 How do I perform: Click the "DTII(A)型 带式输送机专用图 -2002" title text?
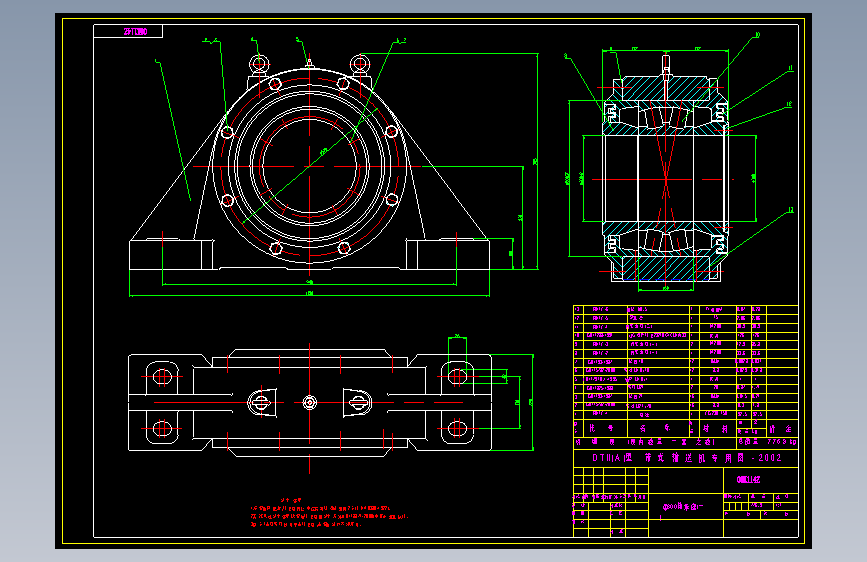coord(686,457)
